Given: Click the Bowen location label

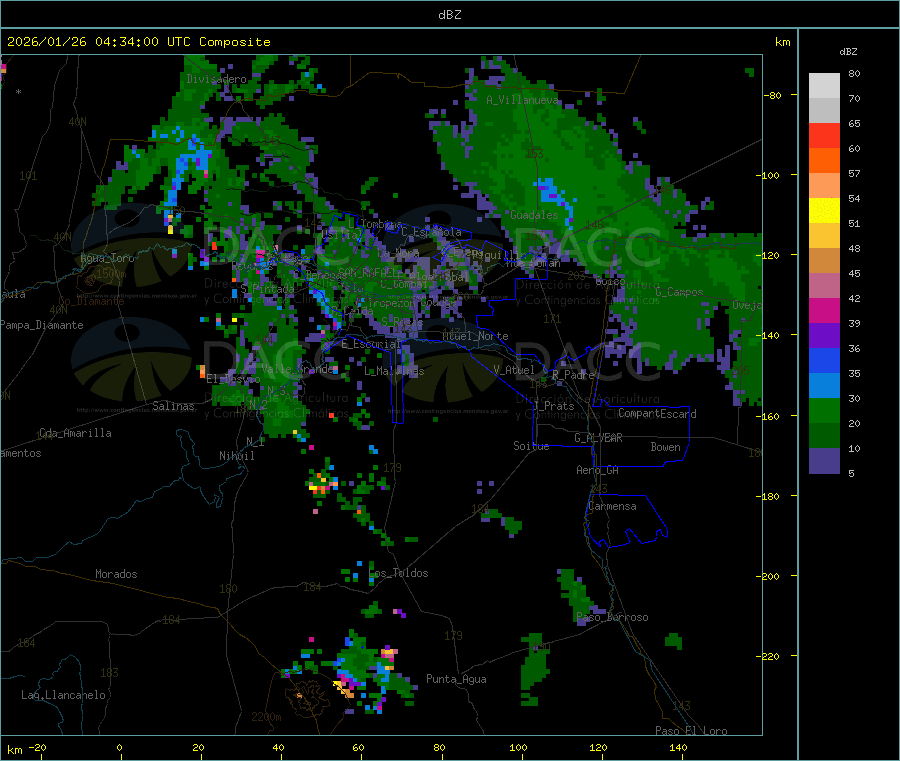Looking at the screenshot, I should 665,447.
